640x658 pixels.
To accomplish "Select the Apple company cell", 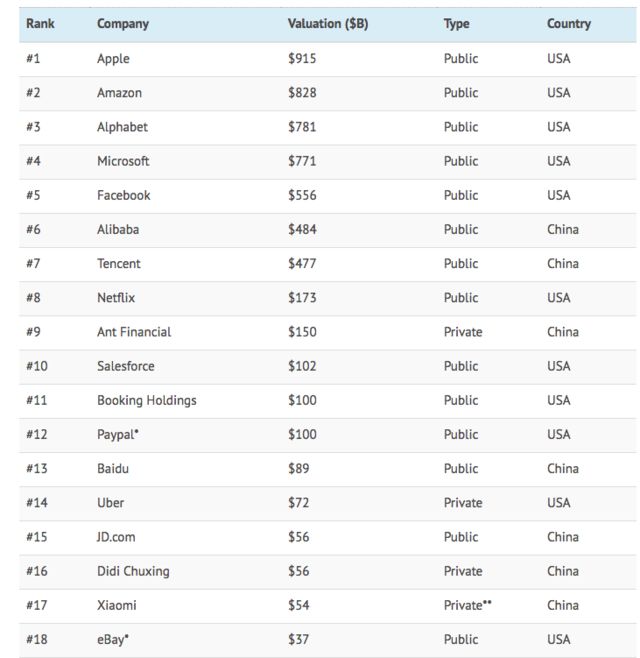I will click(113, 59).
